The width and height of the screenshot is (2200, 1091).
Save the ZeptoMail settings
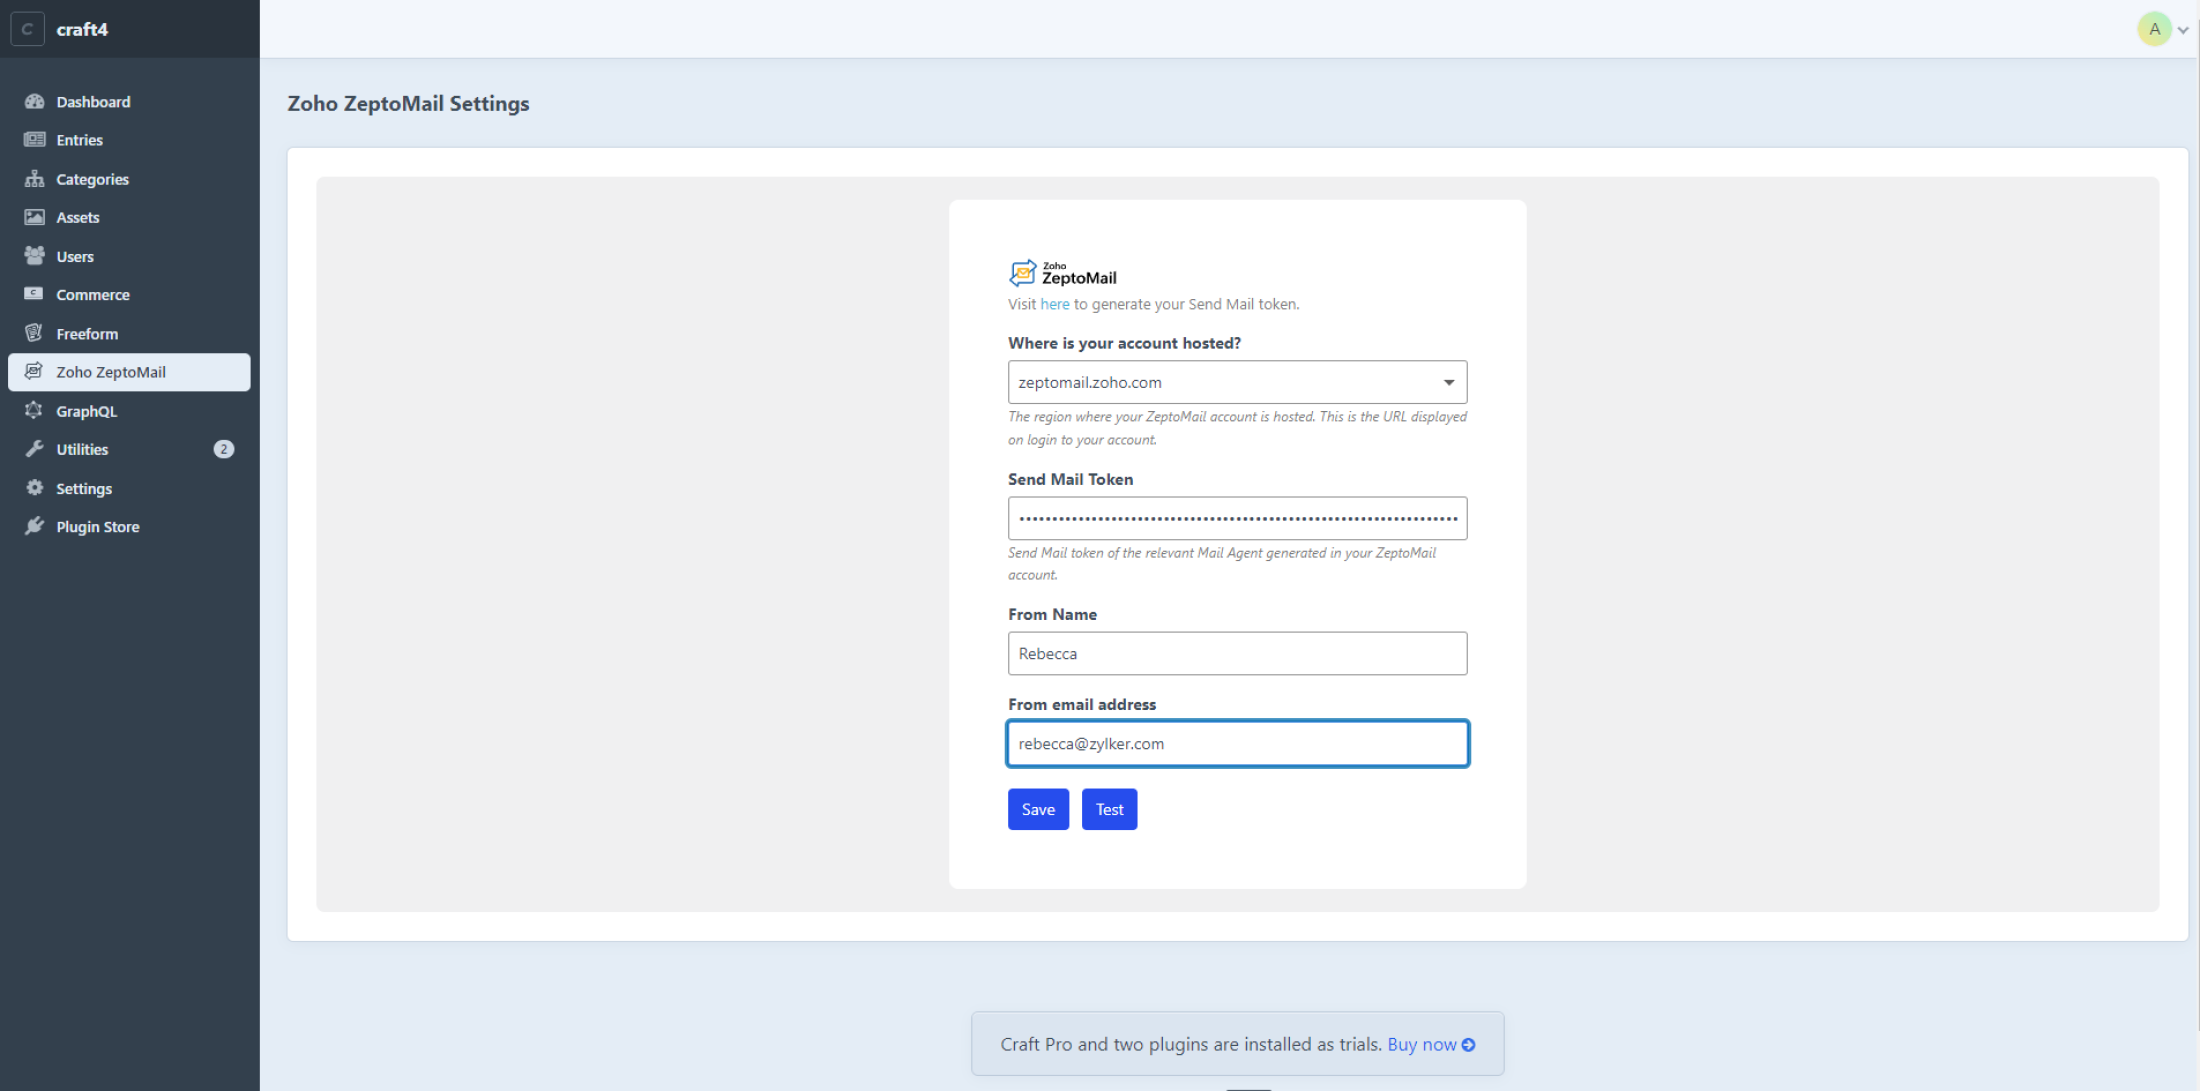tap(1038, 809)
